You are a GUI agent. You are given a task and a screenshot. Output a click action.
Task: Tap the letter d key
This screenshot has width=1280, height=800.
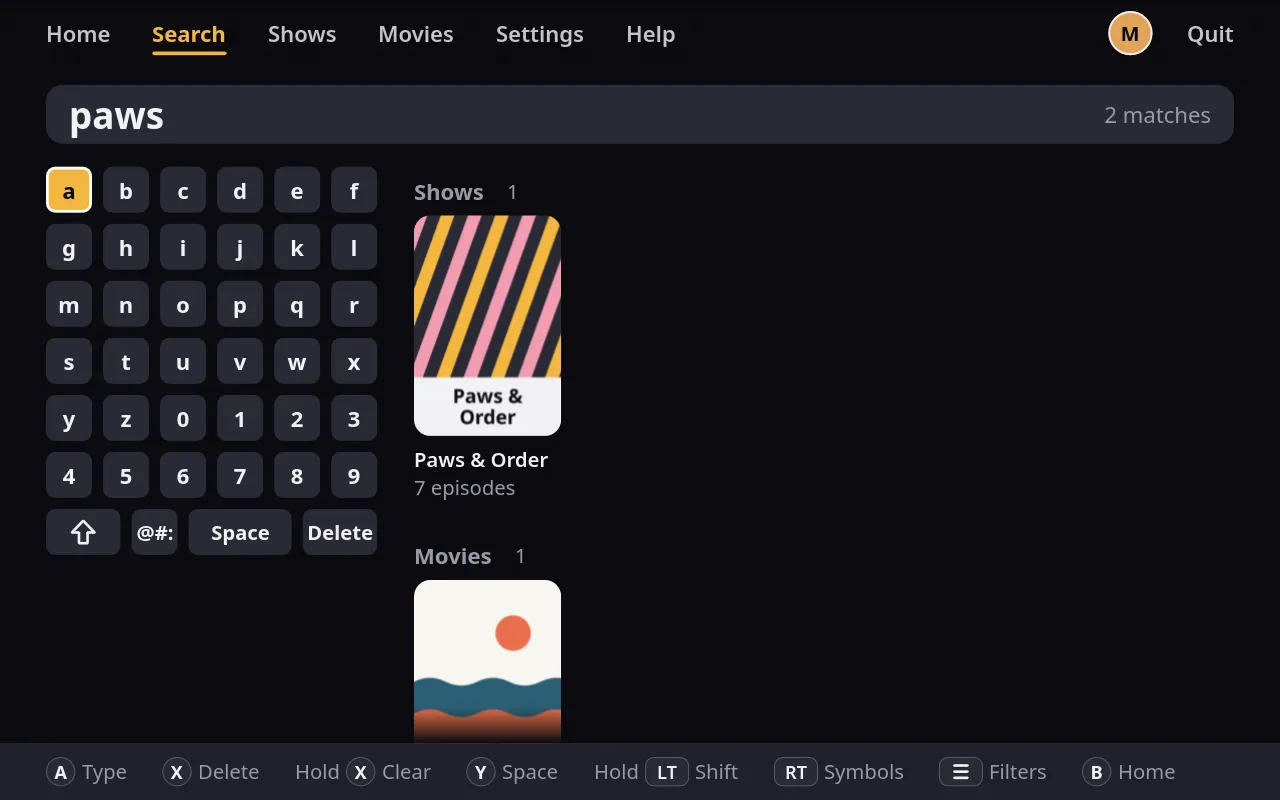coord(240,190)
